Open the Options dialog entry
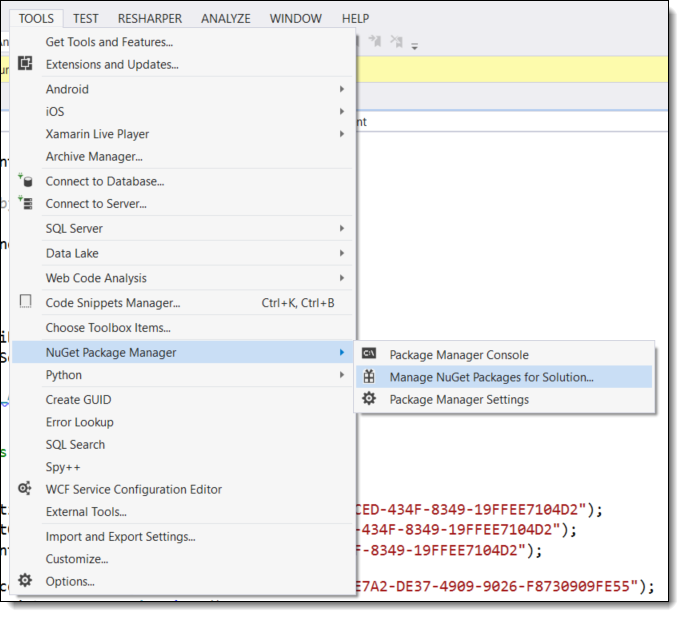Viewport: 684px width, 617px height. [x=182, y=581]
